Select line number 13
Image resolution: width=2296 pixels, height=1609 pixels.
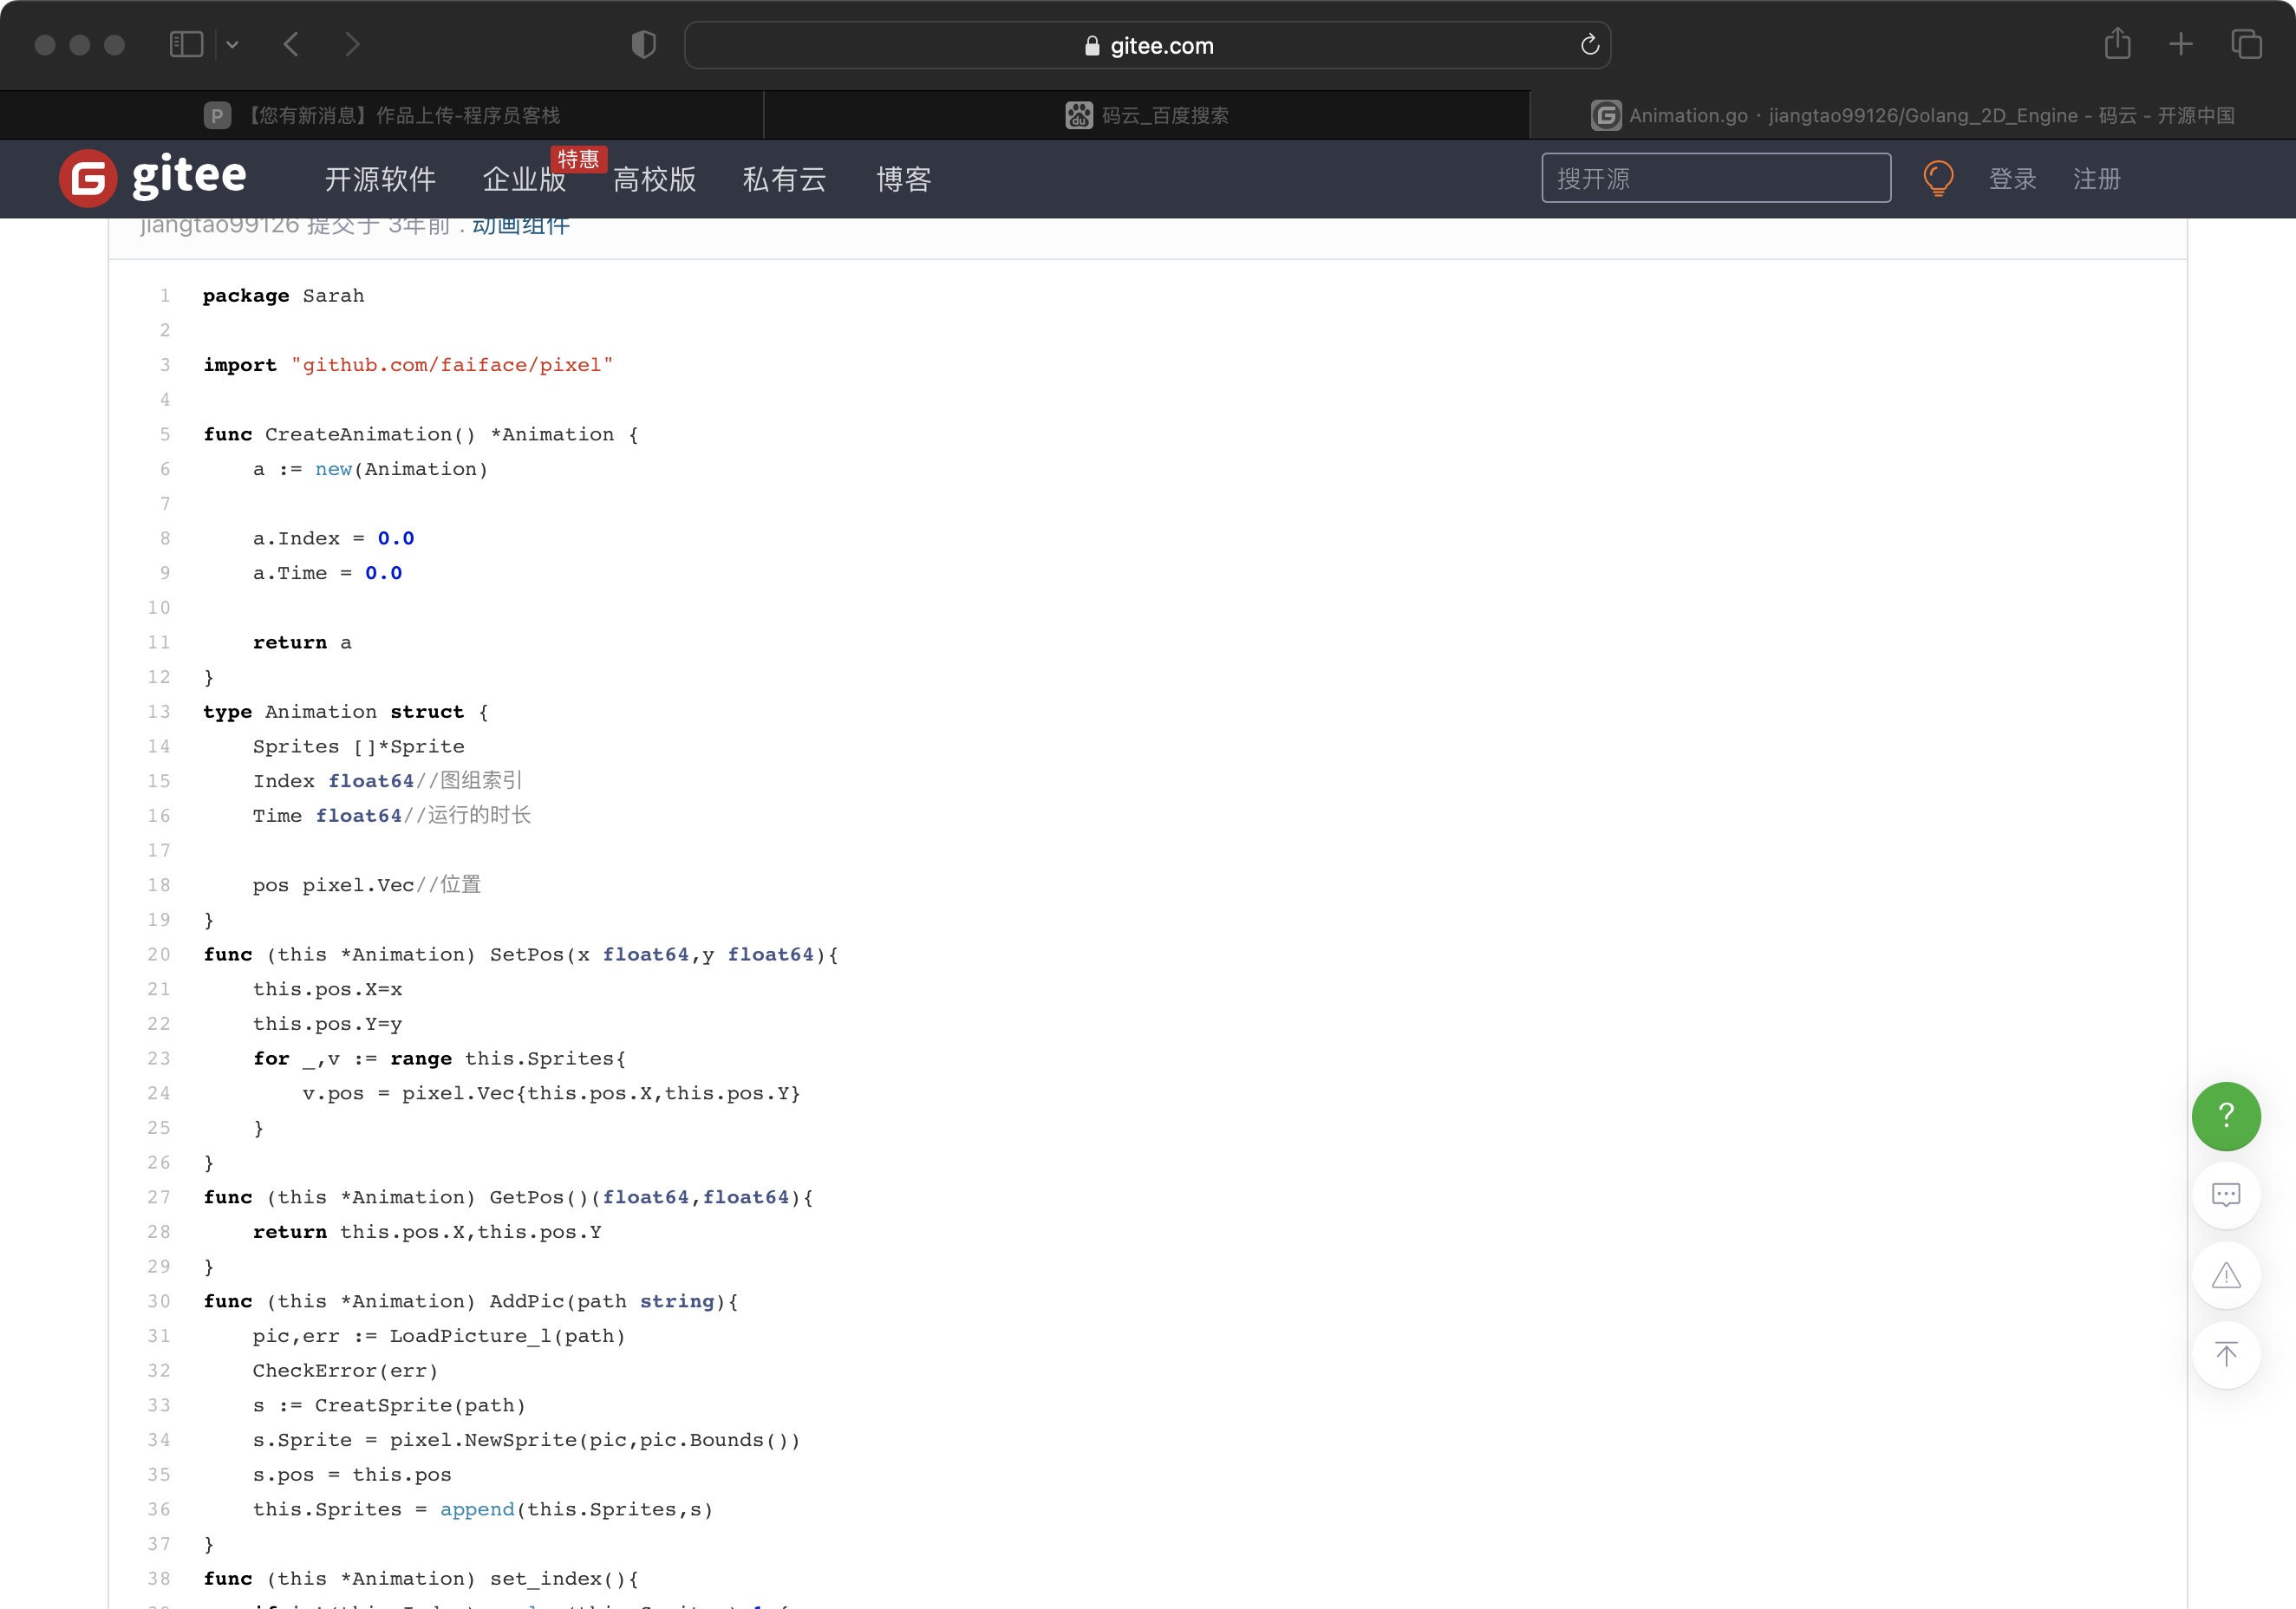point(159,711)
